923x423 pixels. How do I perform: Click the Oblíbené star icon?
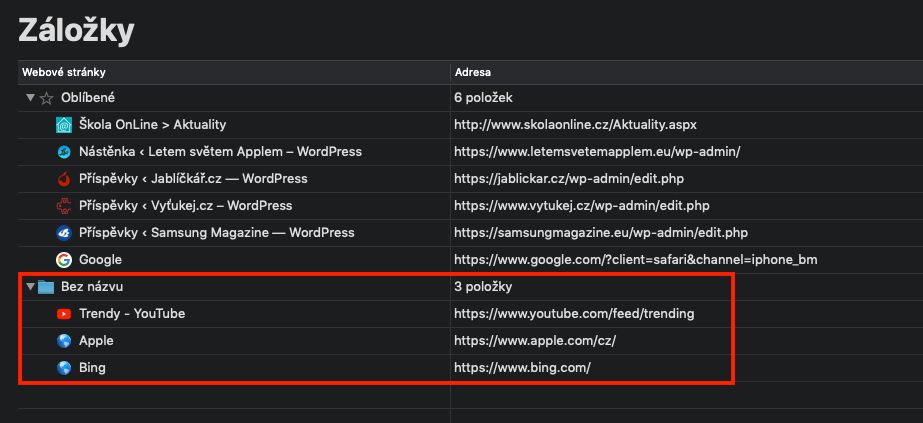point(46,98)
